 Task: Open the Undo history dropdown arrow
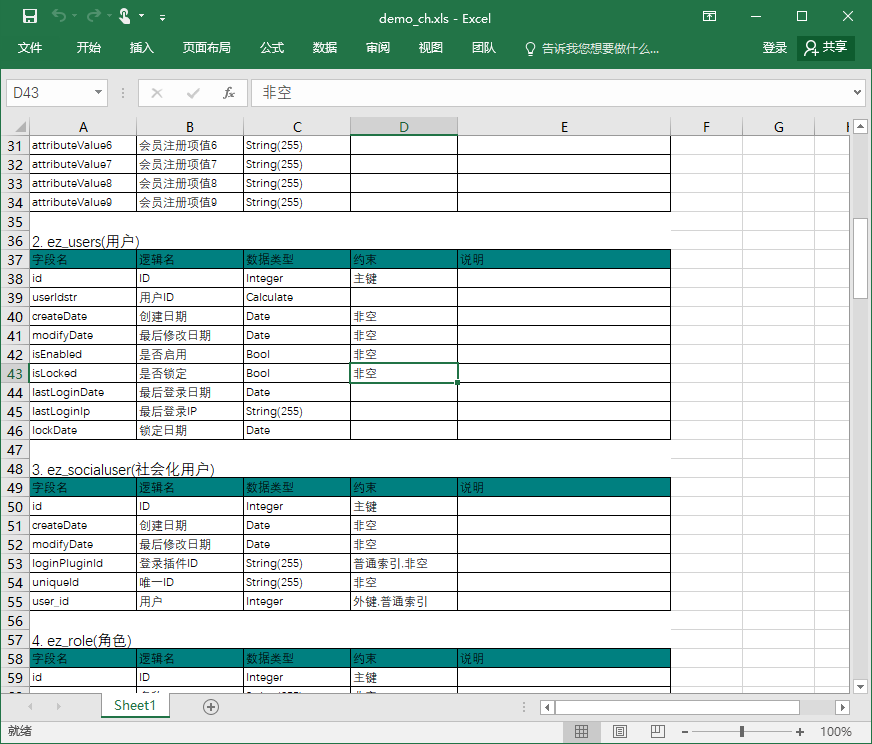point(75,16)
